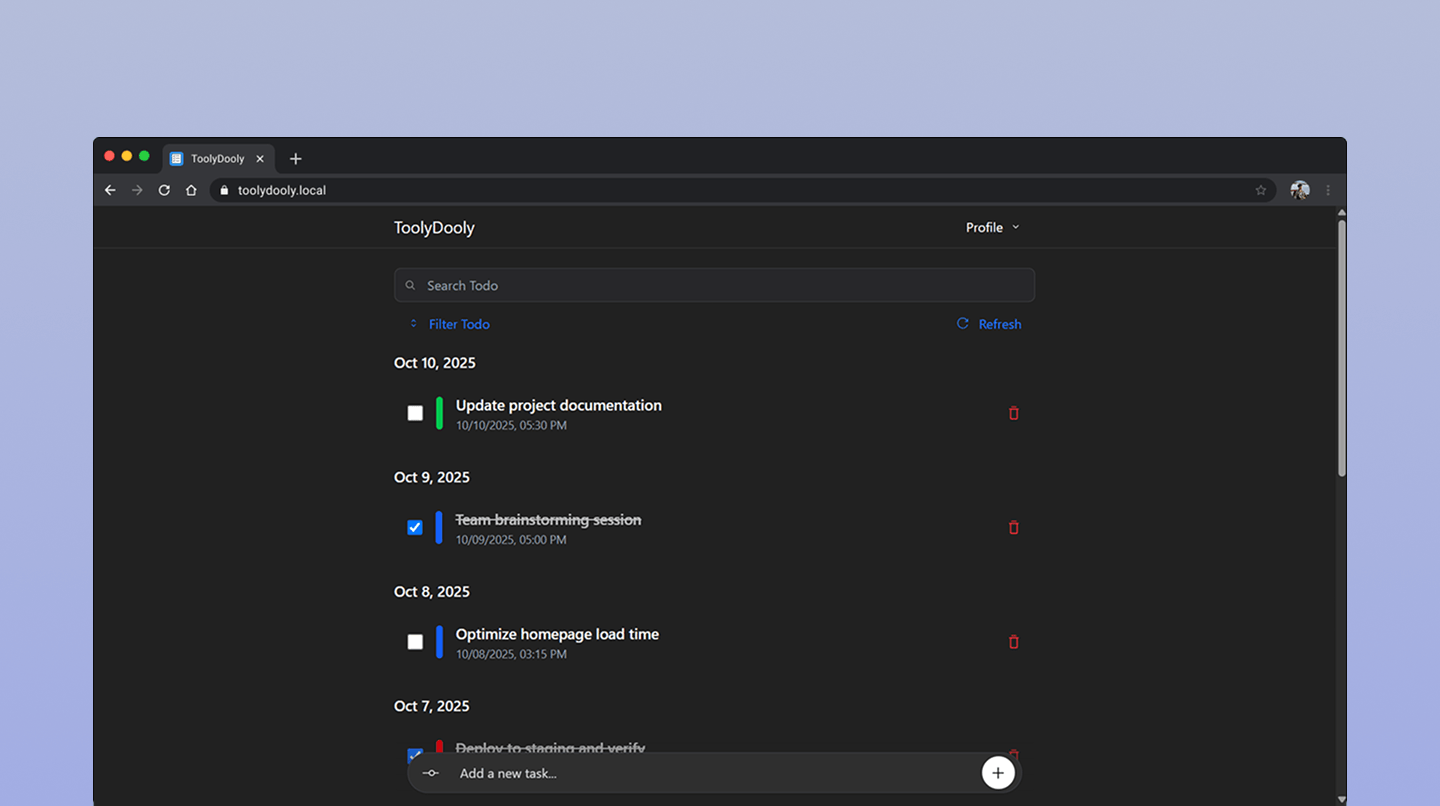Open the browser profile avatar
The image size is (1440, 806).
coord(1299,190)
